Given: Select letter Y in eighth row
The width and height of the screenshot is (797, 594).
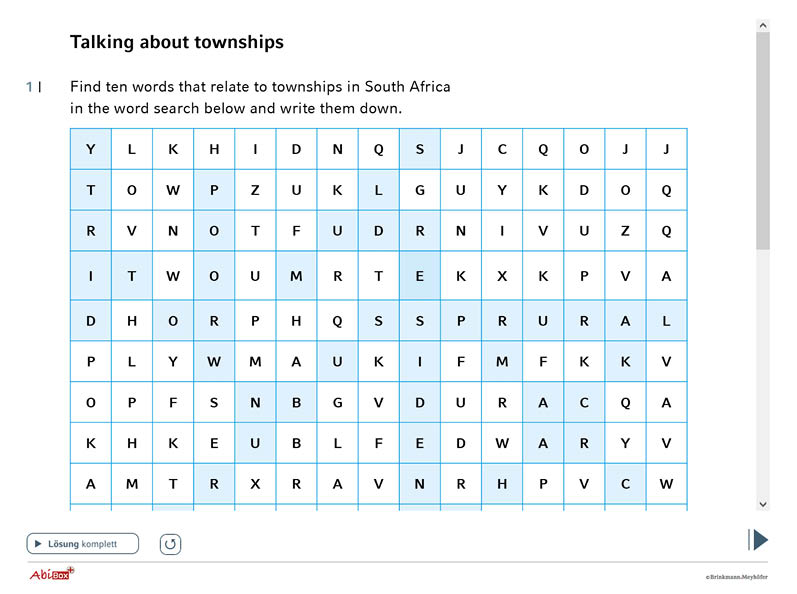Looking at the screenshot, I should 625,444.
